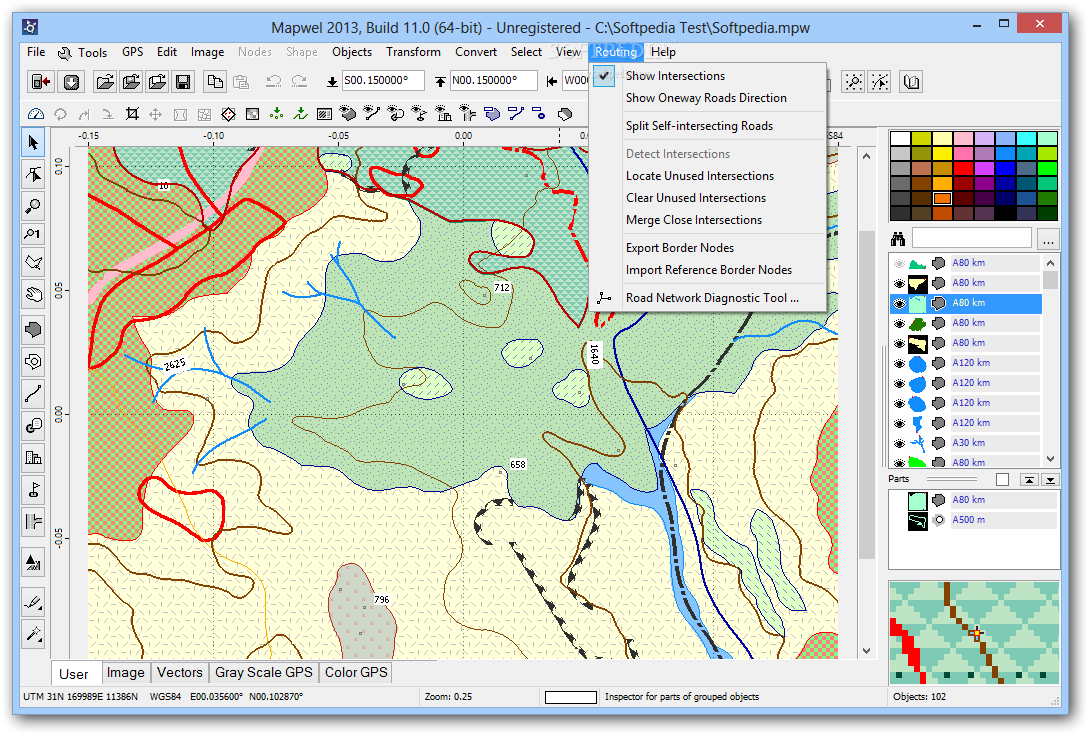
Task: Select the magic wand tool
Action: pyautogui.click(x=33, y=634)
